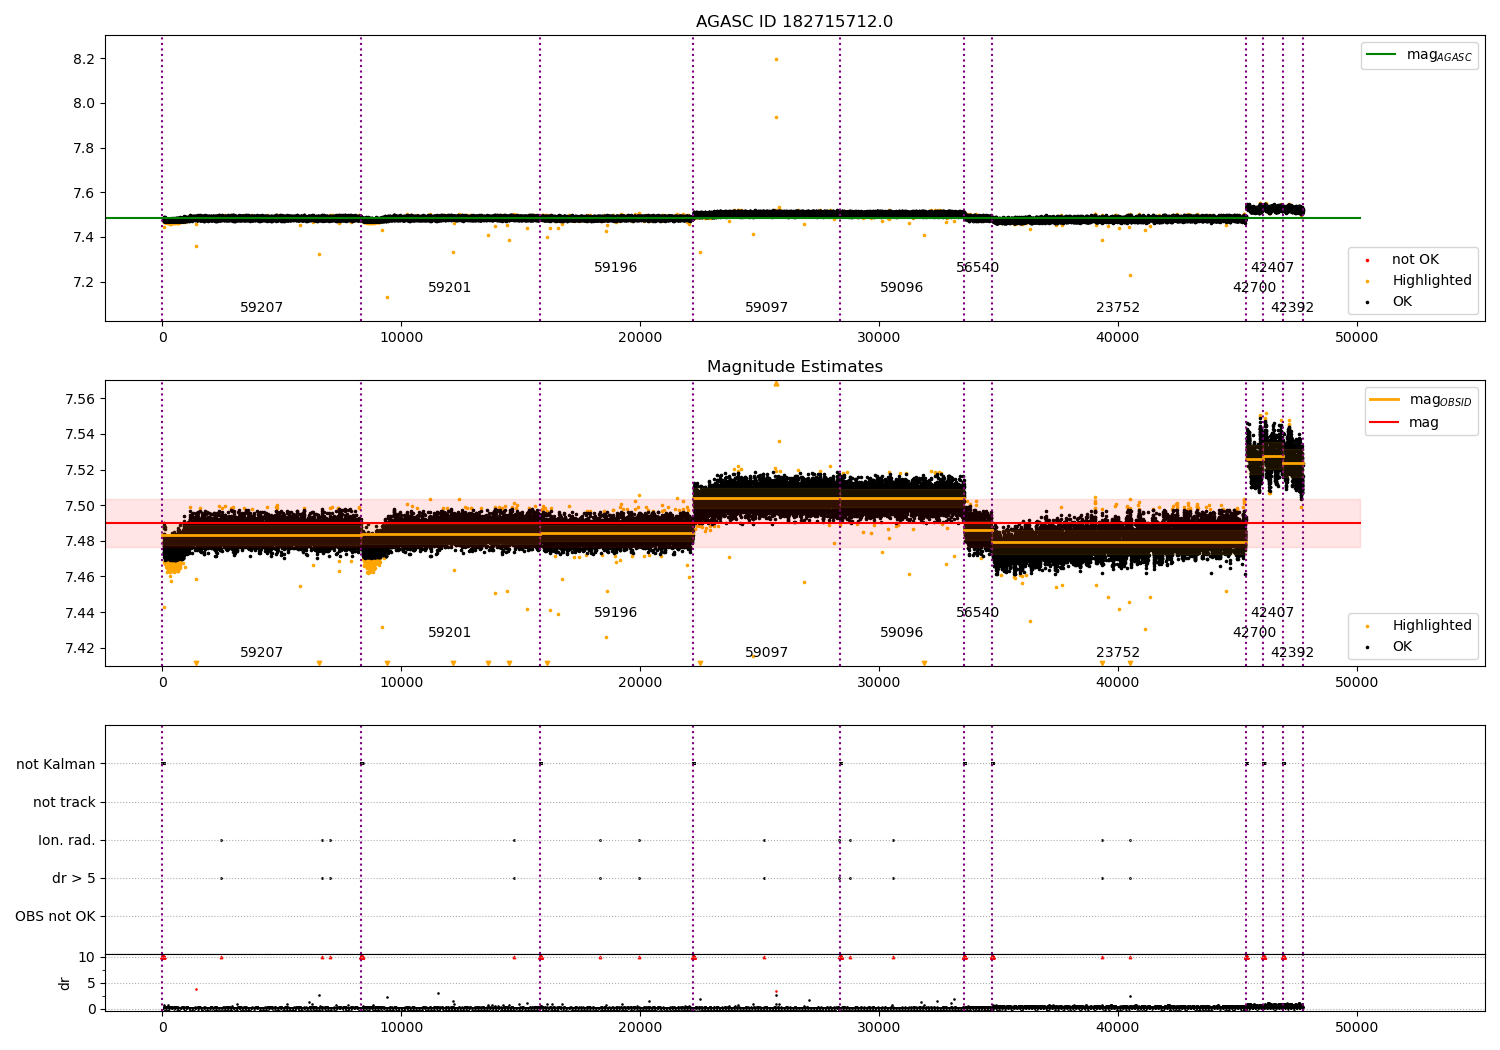Viewport: 1500px width, 1050px height.
Task: Click the dr axis tick label 10
Action: click(x=87, y=957)
